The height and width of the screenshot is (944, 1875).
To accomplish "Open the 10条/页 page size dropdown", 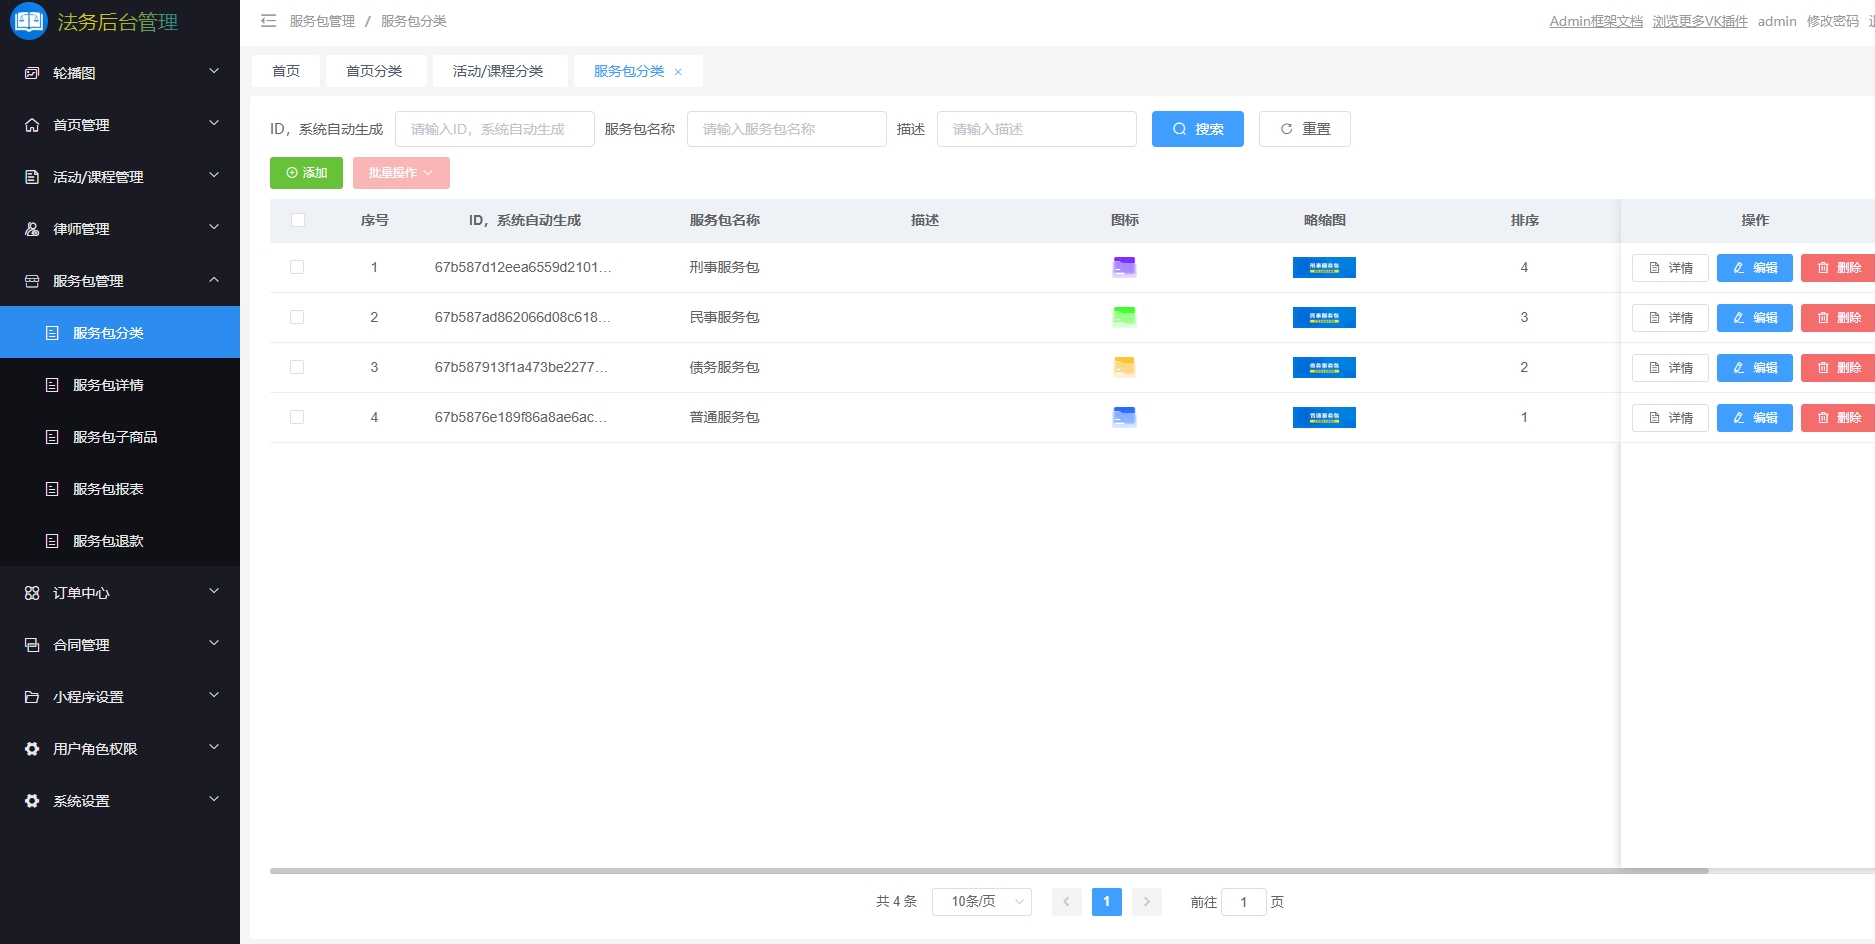I will click(x=982, y=902).
